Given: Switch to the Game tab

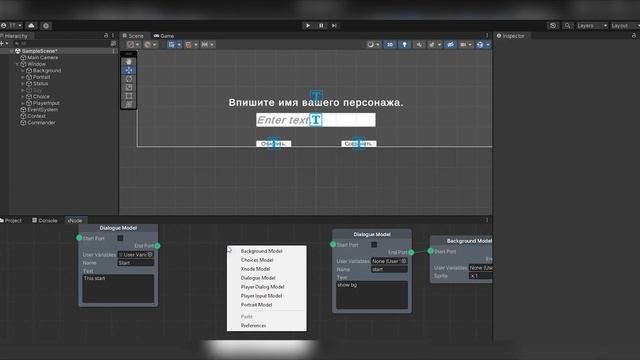Looking at the screenshot, I should [164, 36].
